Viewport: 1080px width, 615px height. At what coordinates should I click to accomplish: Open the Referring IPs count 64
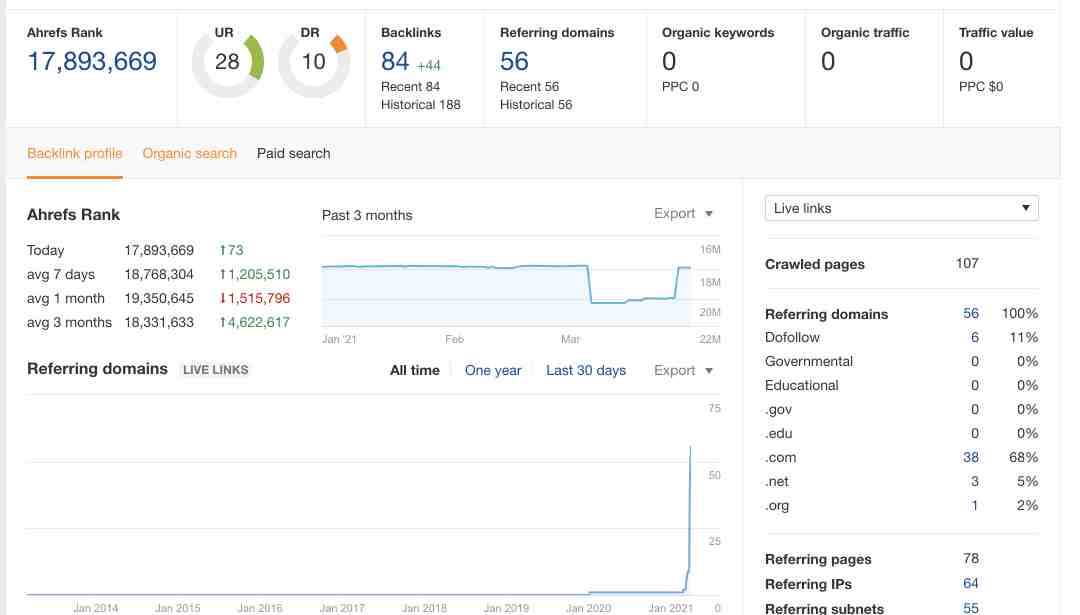pyautogui.click(x=970, y=583)
